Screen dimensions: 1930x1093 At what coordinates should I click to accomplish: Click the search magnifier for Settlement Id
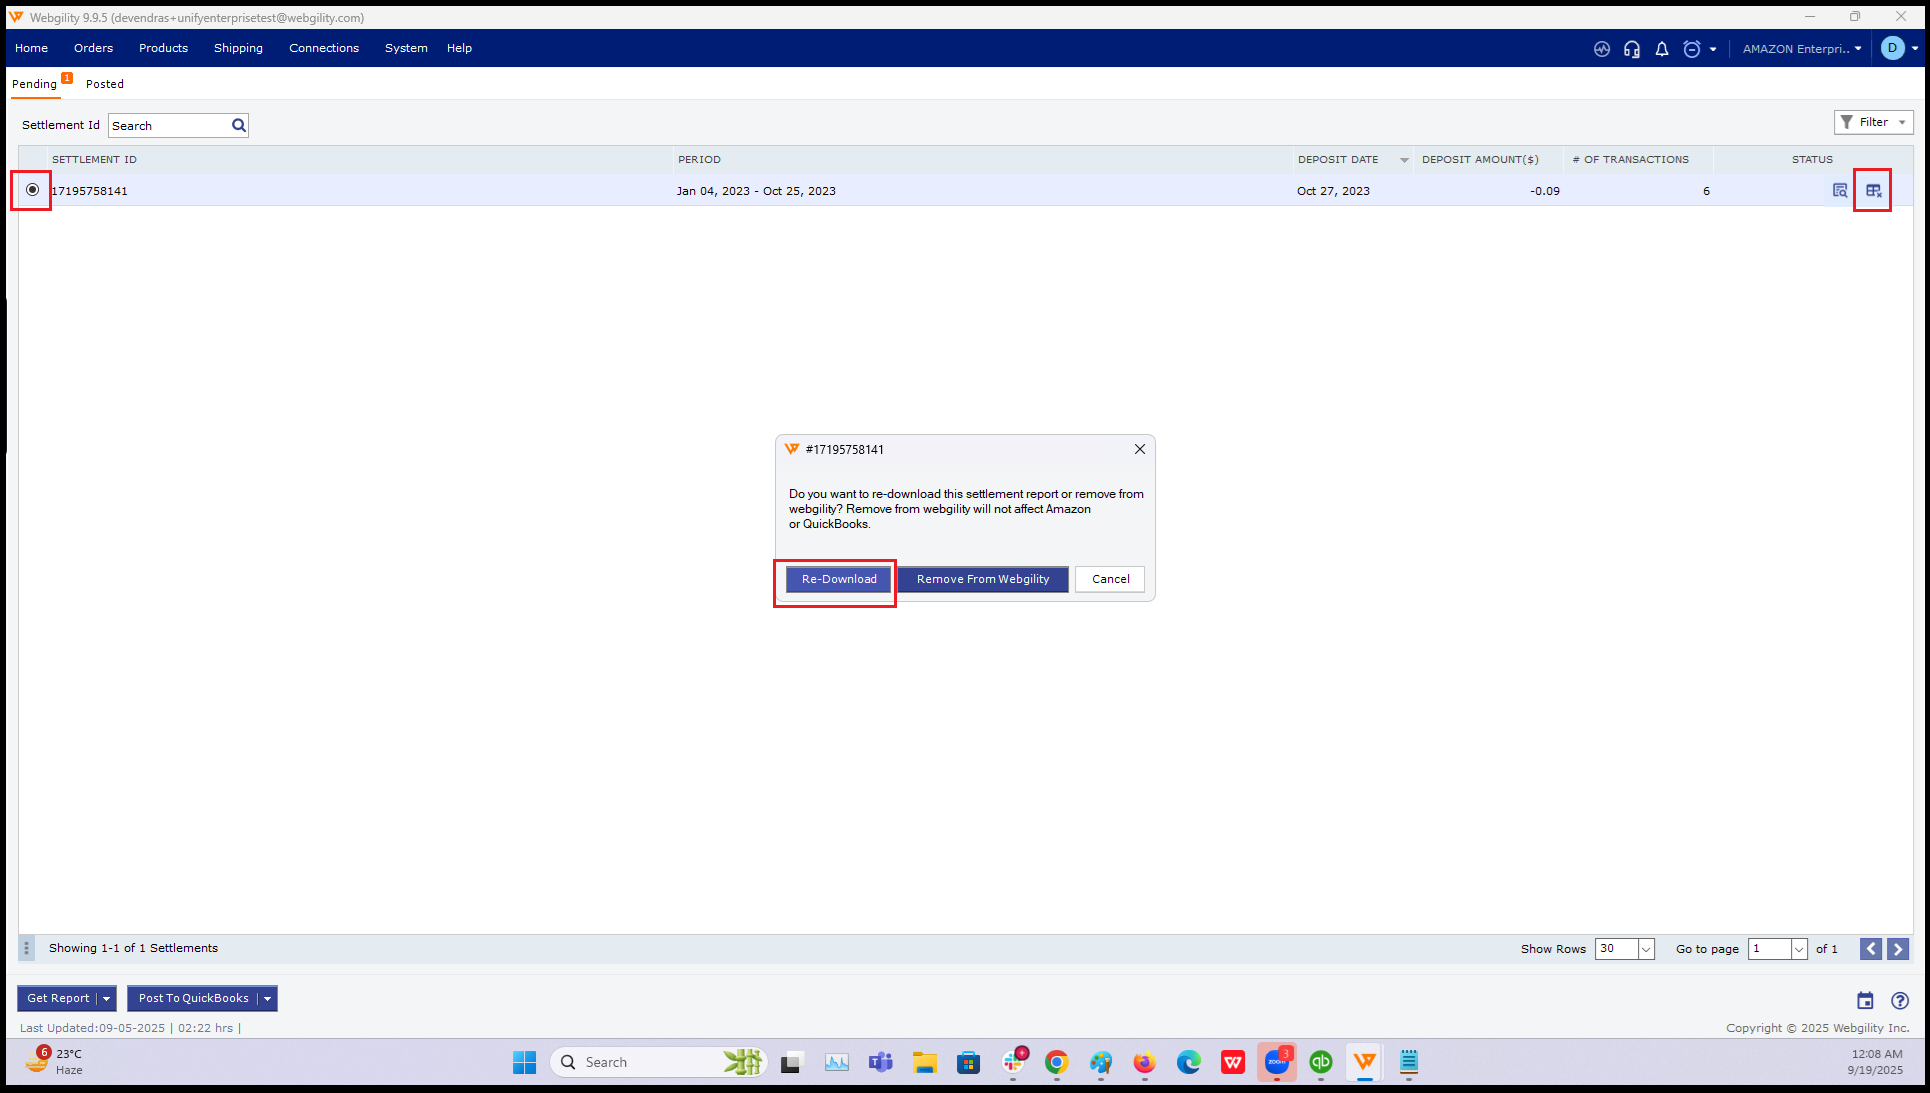239,126
